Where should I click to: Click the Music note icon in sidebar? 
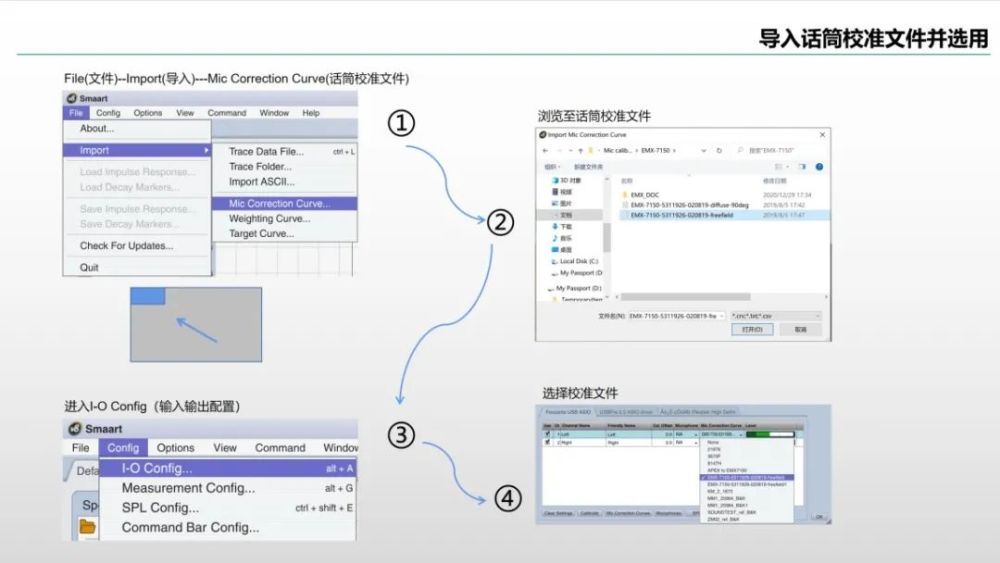555,238
